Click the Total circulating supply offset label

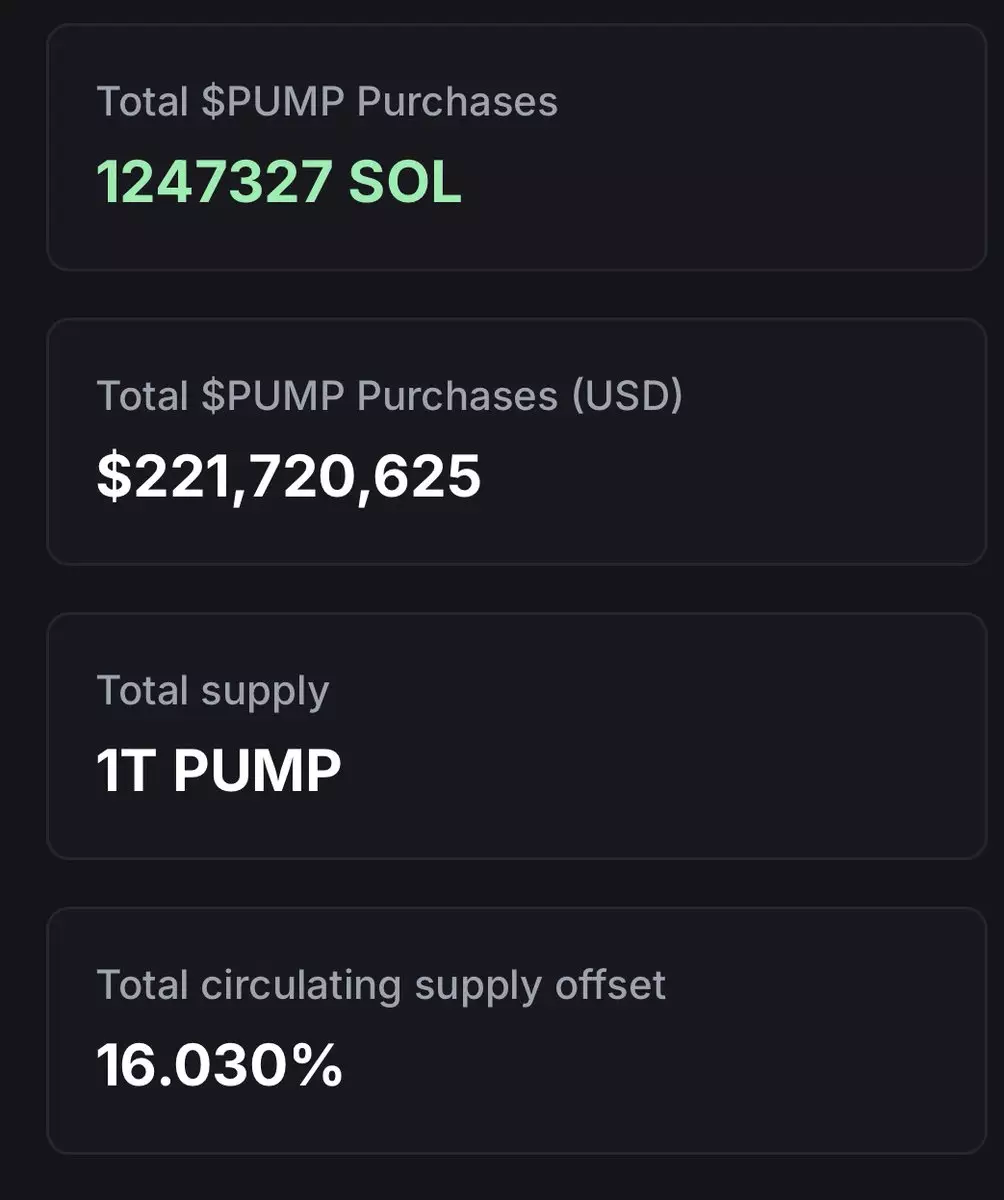[380, 985]
